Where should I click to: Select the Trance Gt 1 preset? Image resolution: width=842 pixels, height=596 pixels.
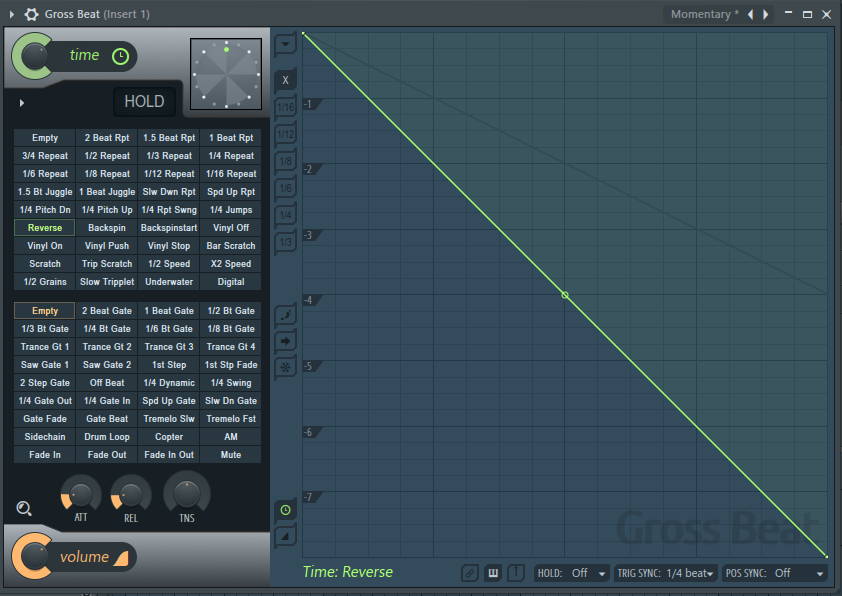[45, 347]
